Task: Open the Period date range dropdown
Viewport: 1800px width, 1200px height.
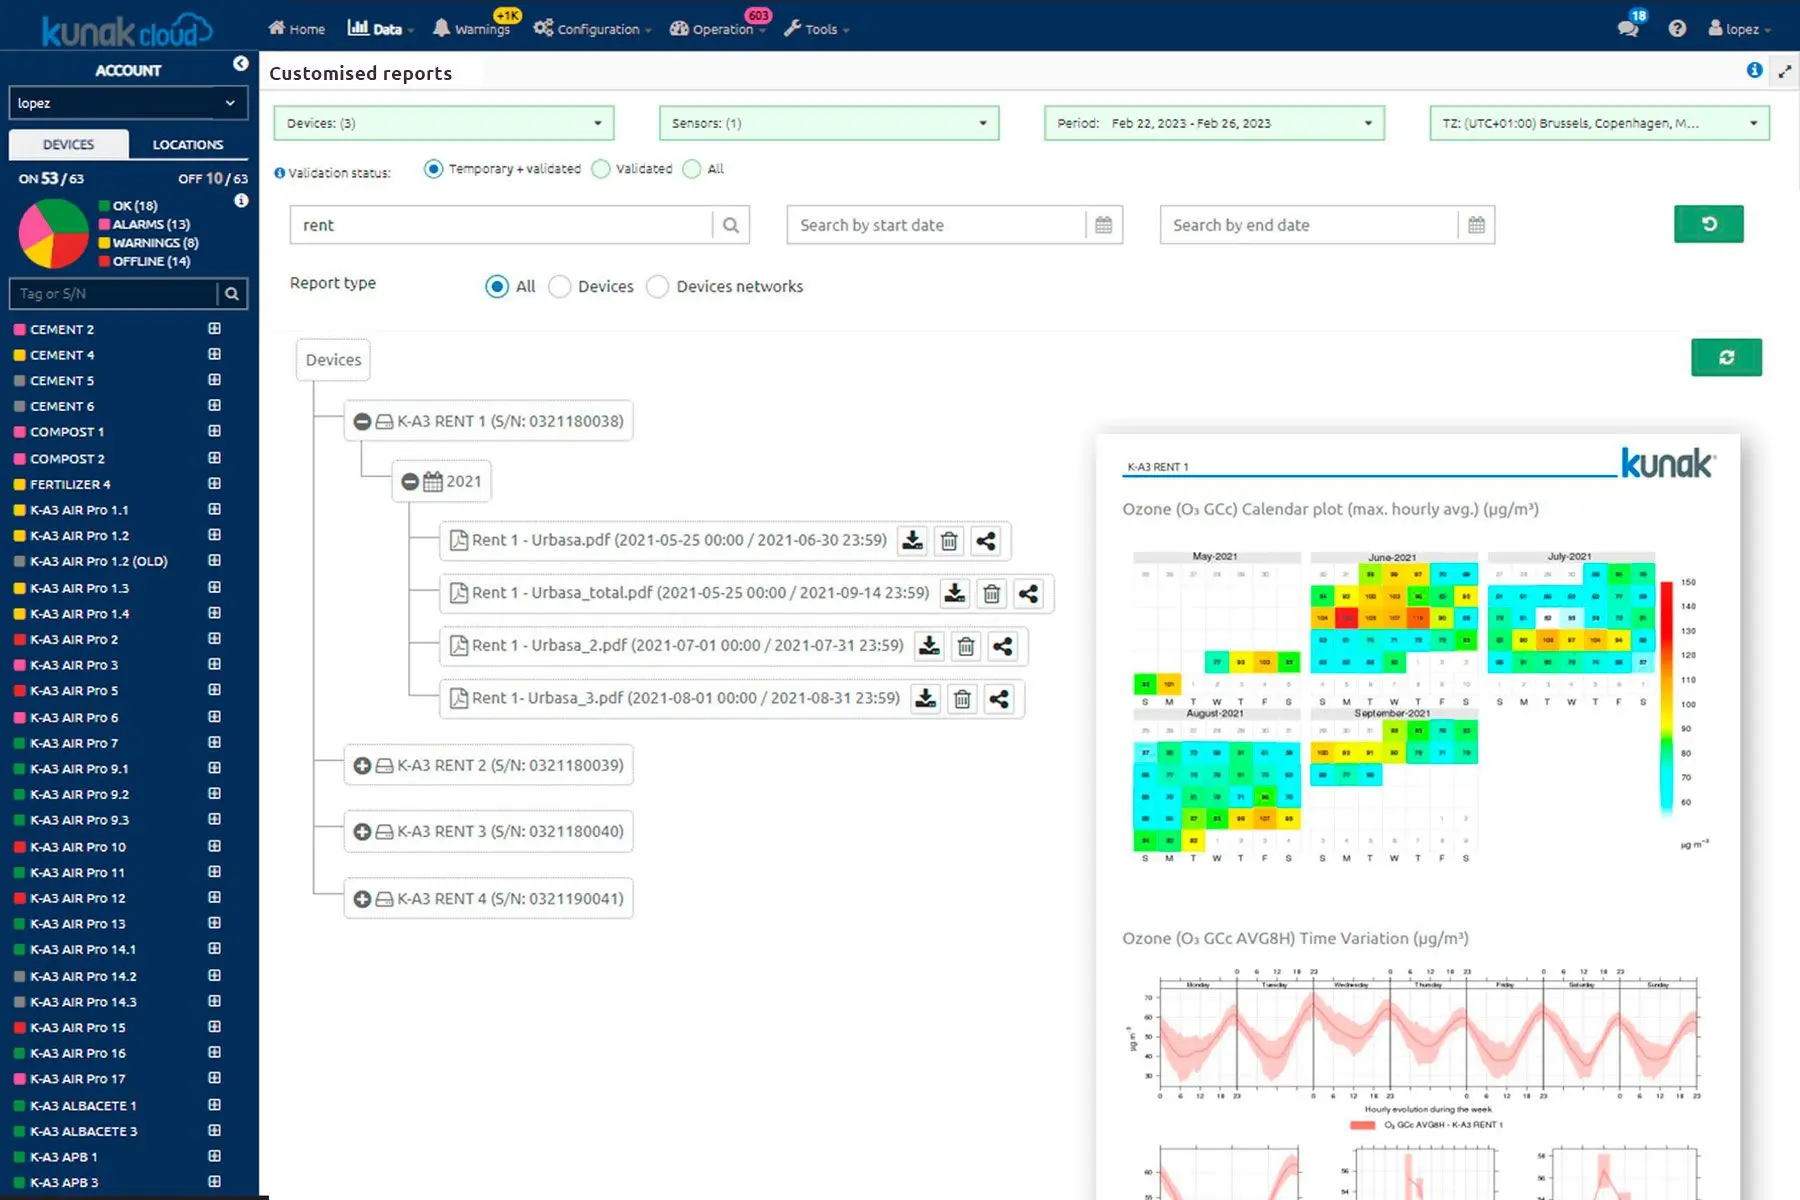Action: click(x=1214, y=123)
